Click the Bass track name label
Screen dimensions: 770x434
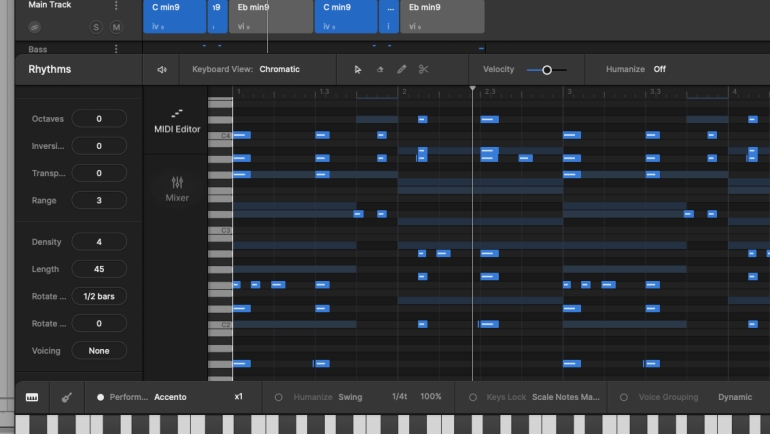tap(38, 49)
